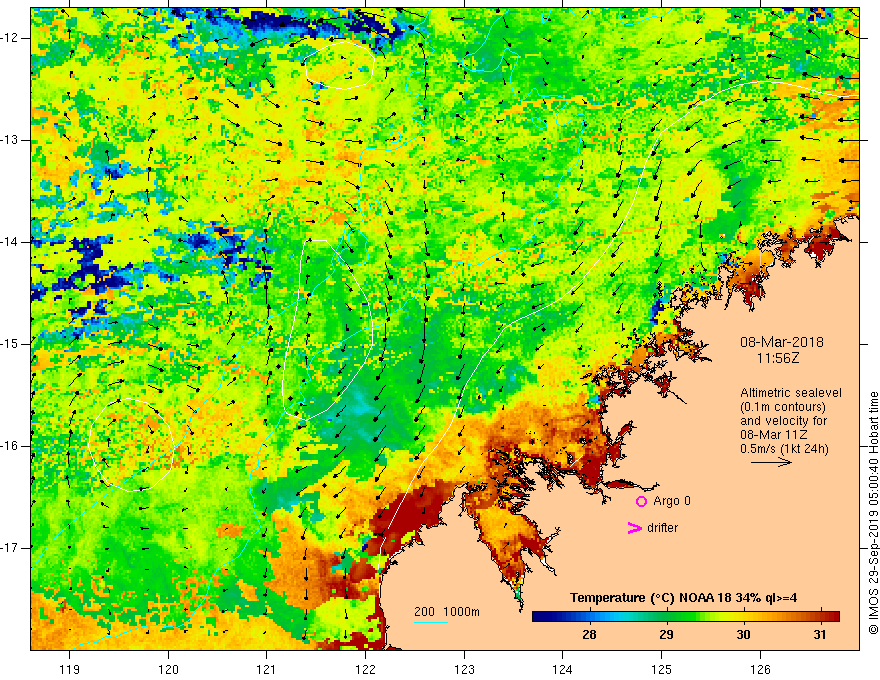Click the latitude axis label -12
The image size is (880, 680).
tap(11, 38)
